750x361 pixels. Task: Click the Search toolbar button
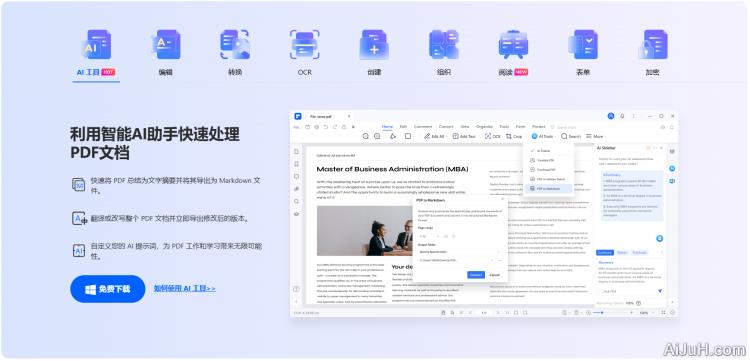pos(571,136)
